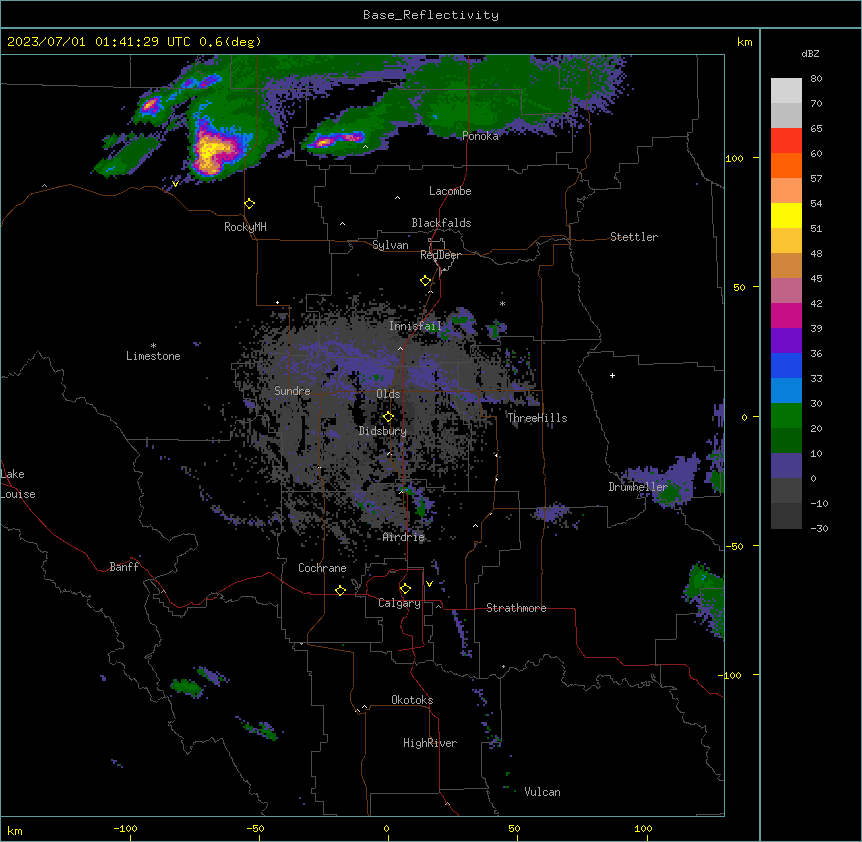
Task: Click the light gray 70-80 dBZ legend swatch
Action: pos(786,91)
